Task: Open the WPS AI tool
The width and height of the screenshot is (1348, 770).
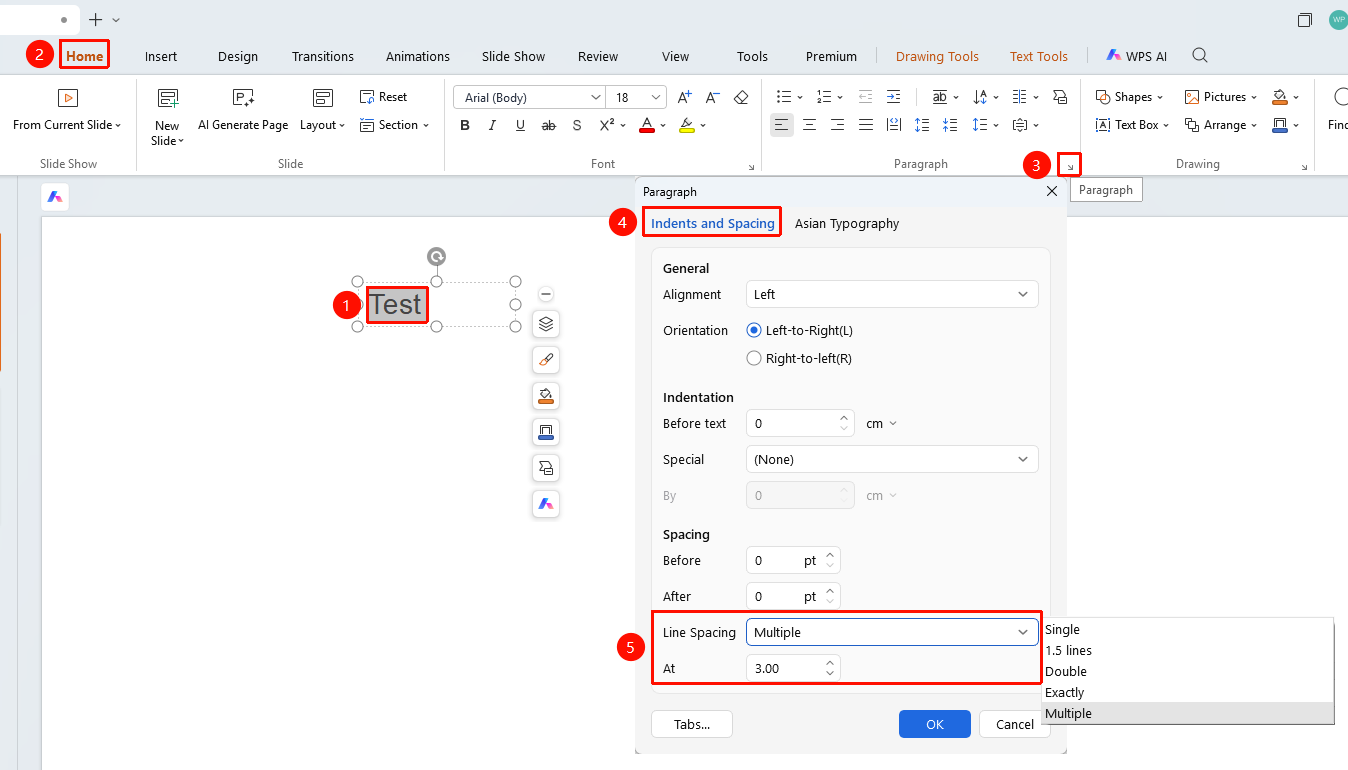Action: 1136,56
